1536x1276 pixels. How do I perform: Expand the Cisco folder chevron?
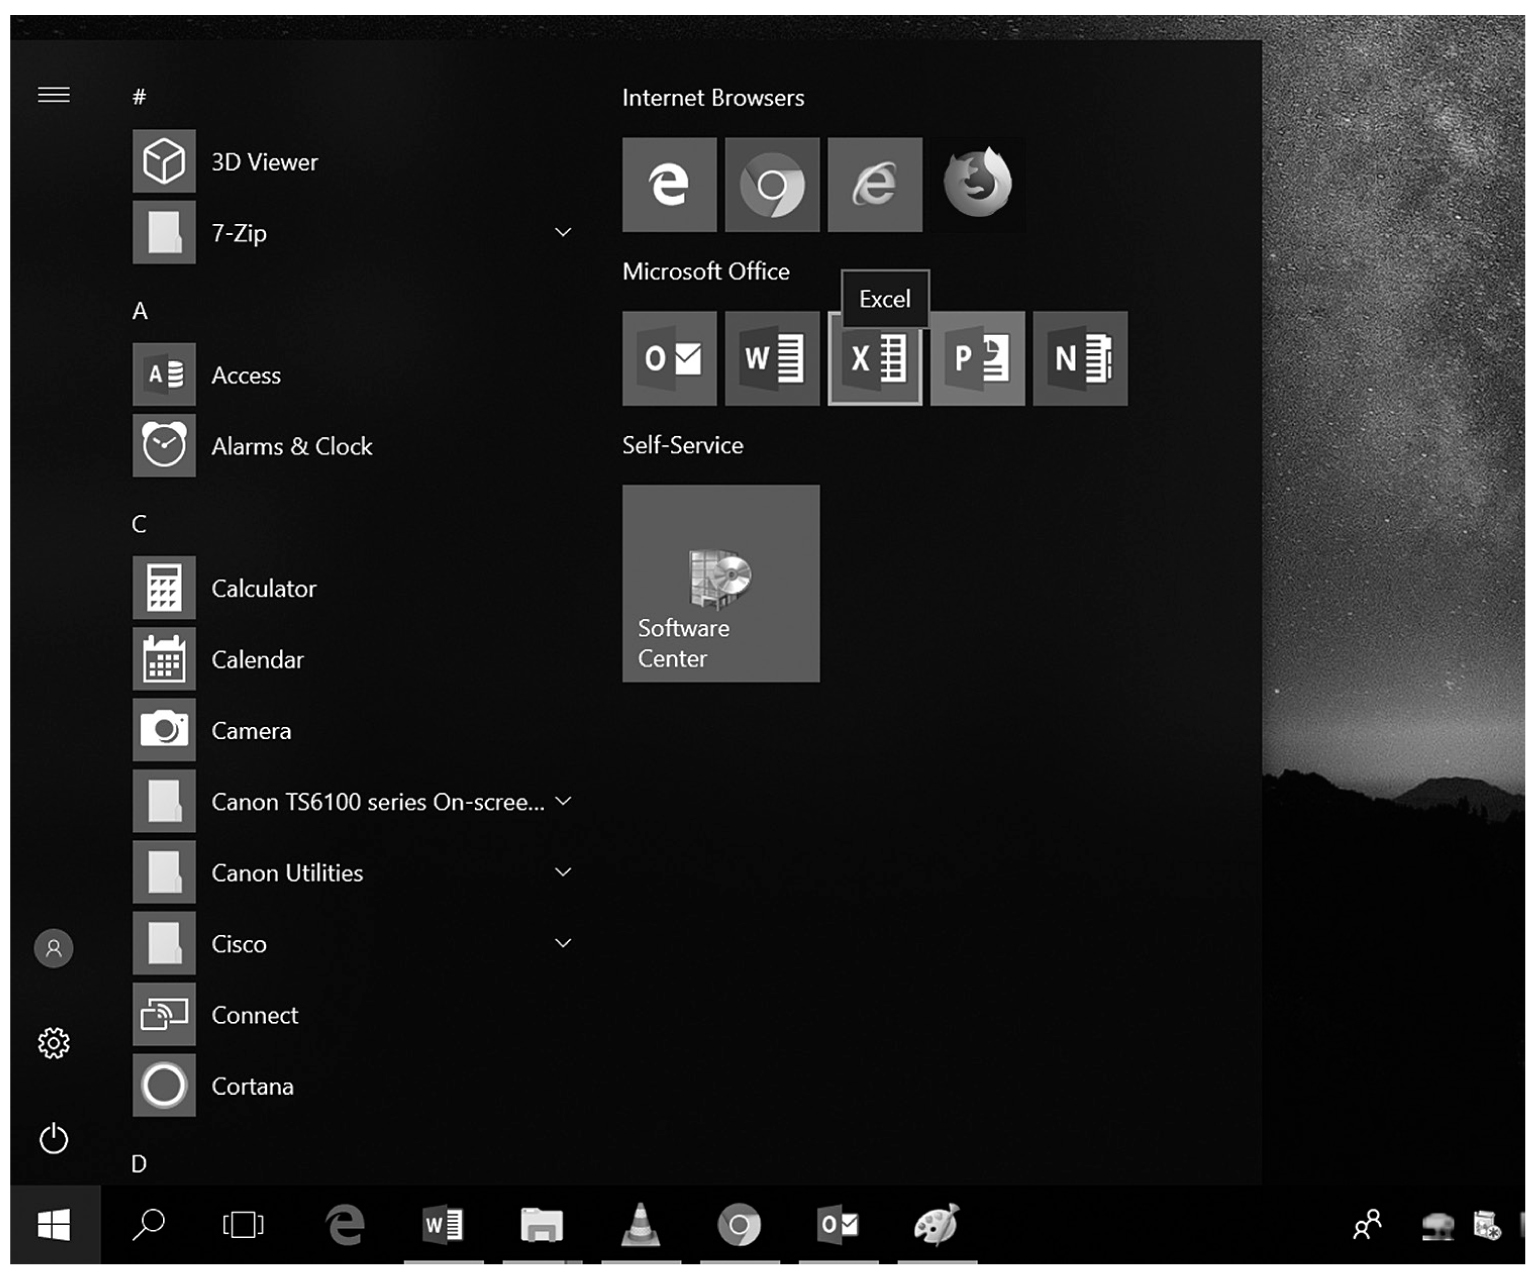coord(563,943)
